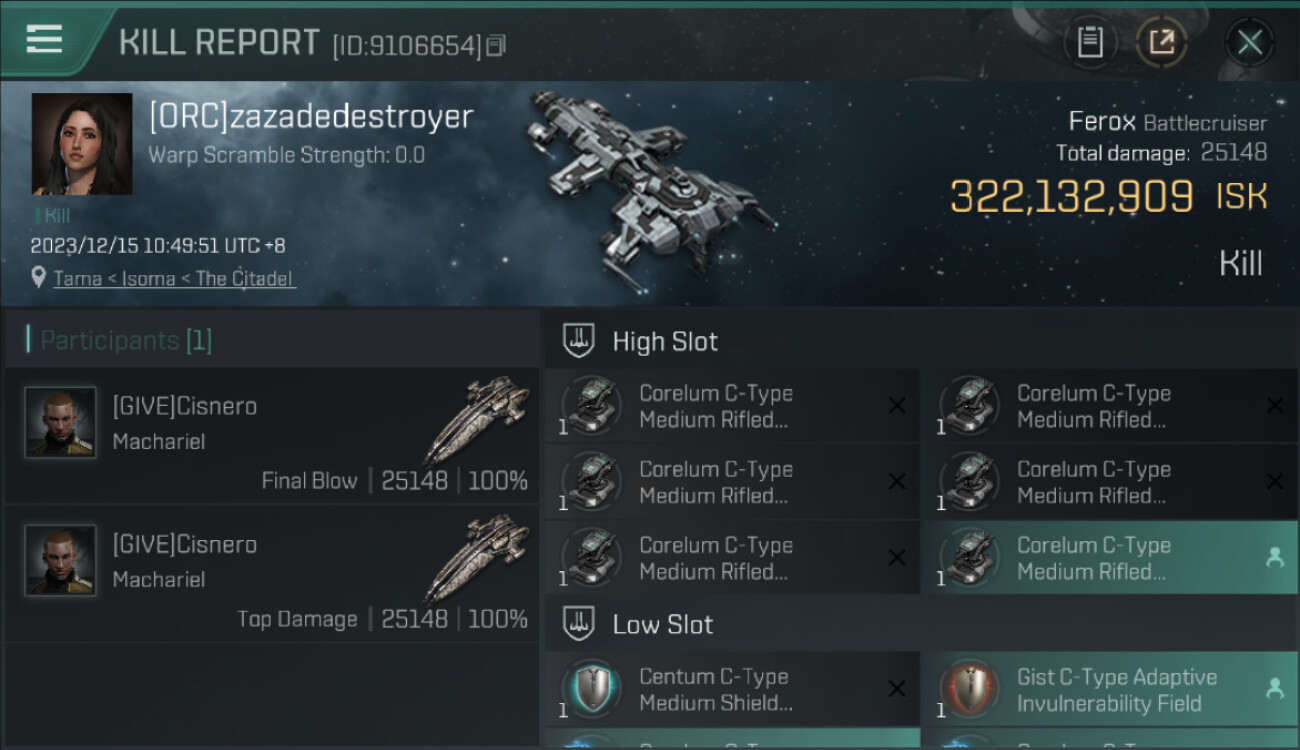Click the share export icon
This screenshot has width=1300, height=750.
pos(1162,43)
